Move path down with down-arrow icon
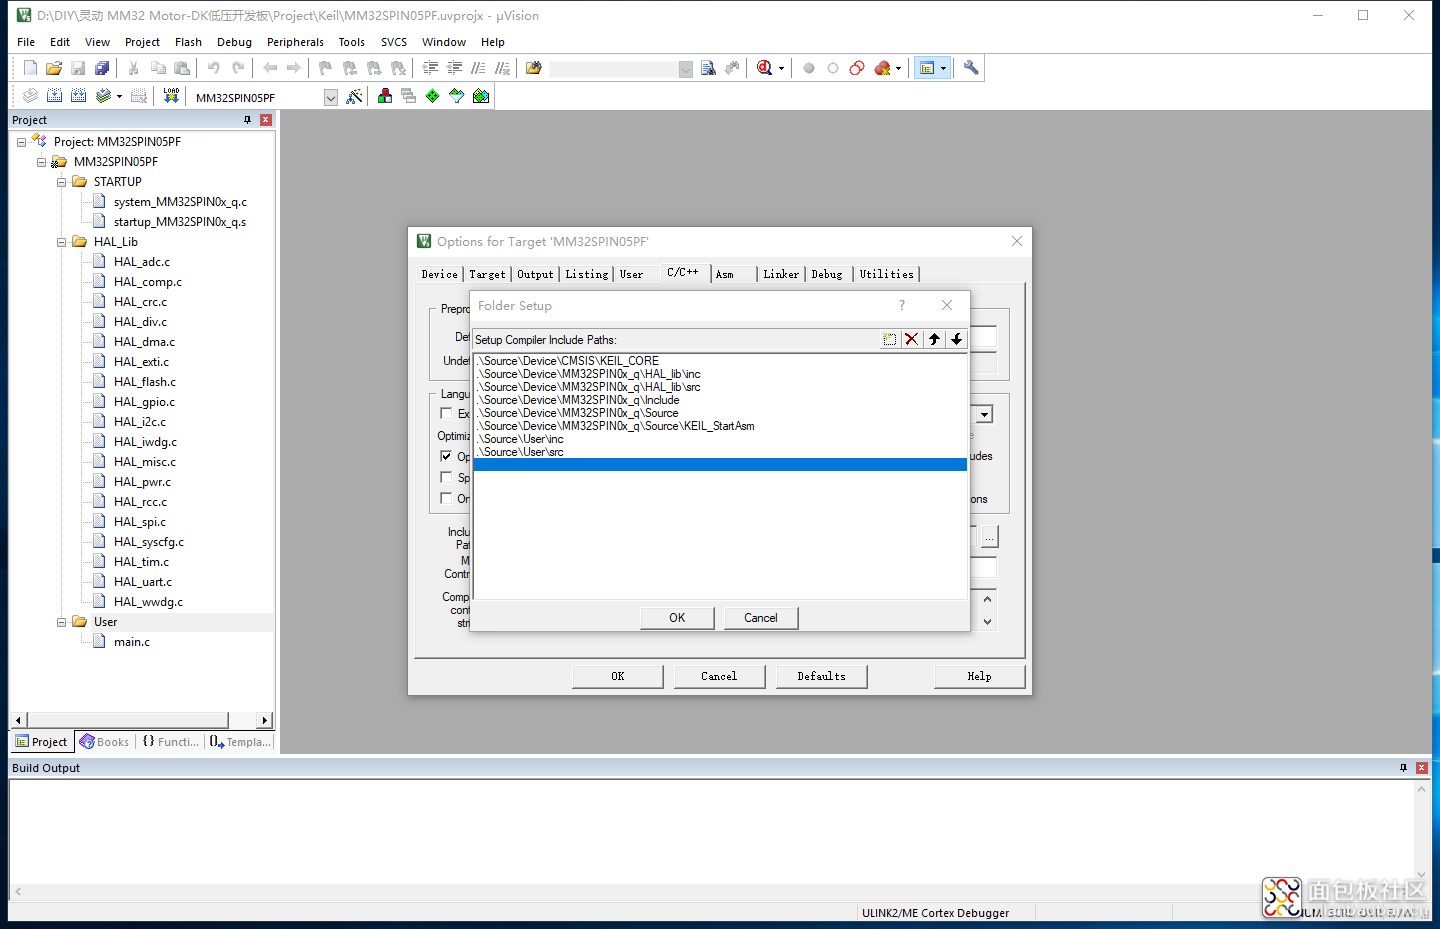This screenshot has width=1440, height=929. click(956, 339)
